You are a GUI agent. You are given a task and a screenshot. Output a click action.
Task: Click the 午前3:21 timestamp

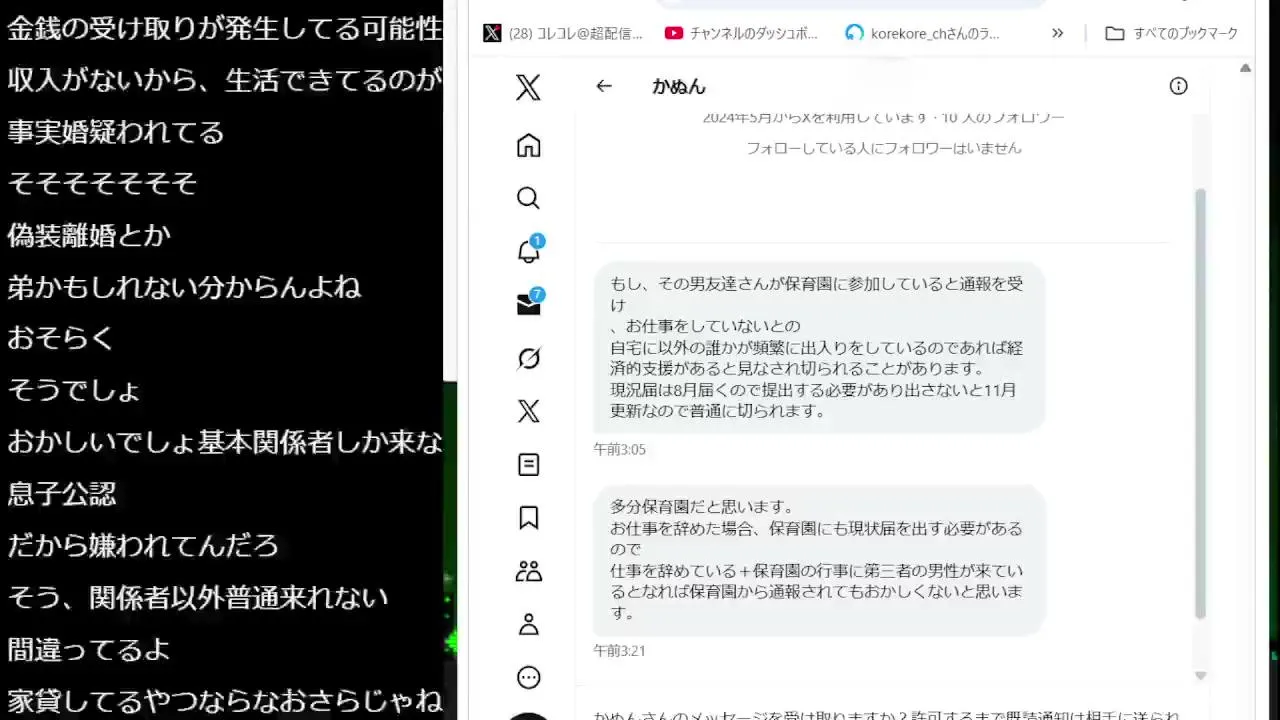click(x=620, y=651)
